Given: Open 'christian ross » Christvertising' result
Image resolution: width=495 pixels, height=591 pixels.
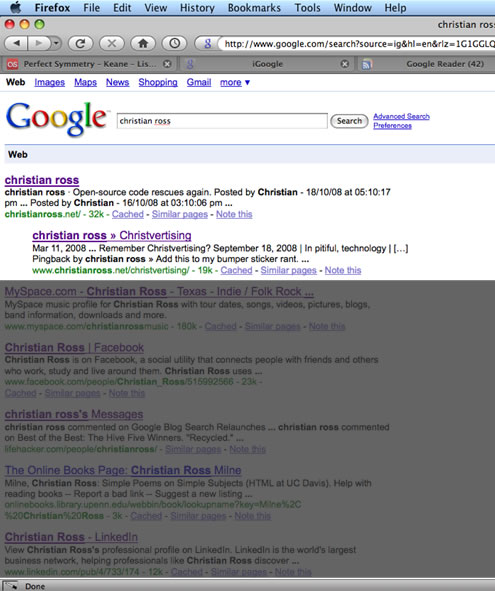Looking at the screenshot, I should coord(112,235).
